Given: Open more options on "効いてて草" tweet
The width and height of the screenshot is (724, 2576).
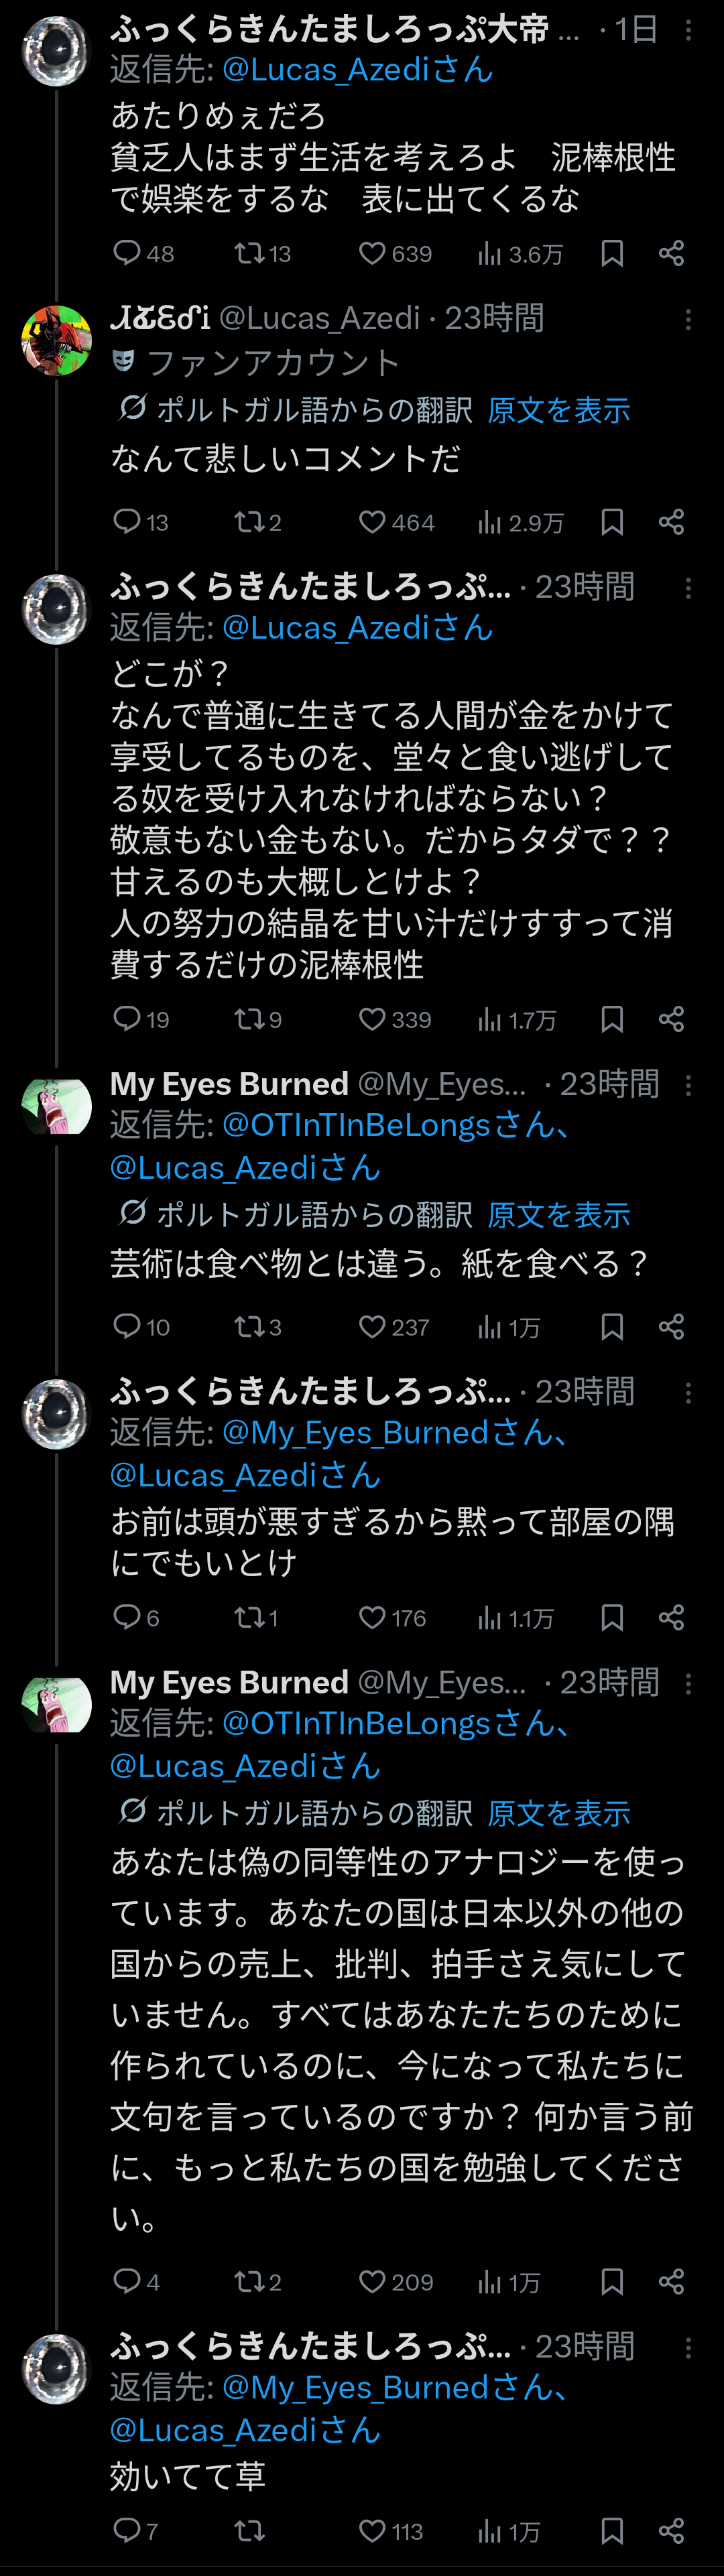Looking at the screenshot, I should (x=688, y=2347).
